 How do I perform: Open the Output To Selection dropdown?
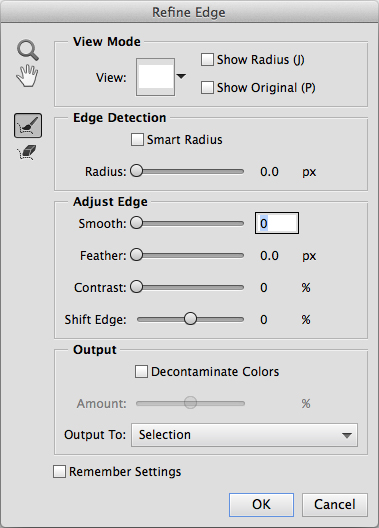(x=244, y=435)
